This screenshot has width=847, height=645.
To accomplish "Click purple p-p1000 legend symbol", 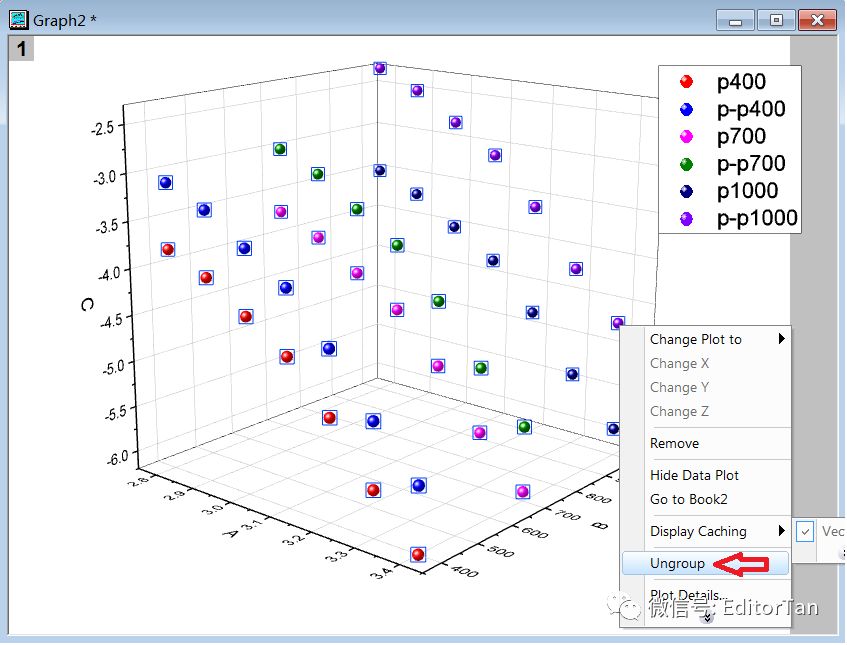I will (686, 219).
